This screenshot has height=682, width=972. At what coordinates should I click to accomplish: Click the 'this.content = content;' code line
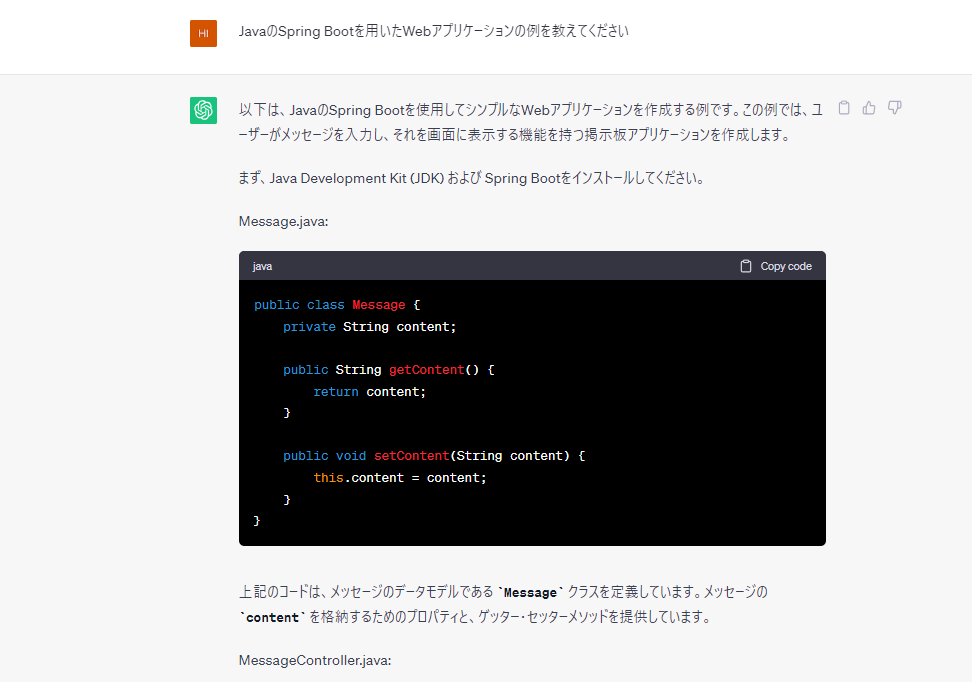(399, 478)
